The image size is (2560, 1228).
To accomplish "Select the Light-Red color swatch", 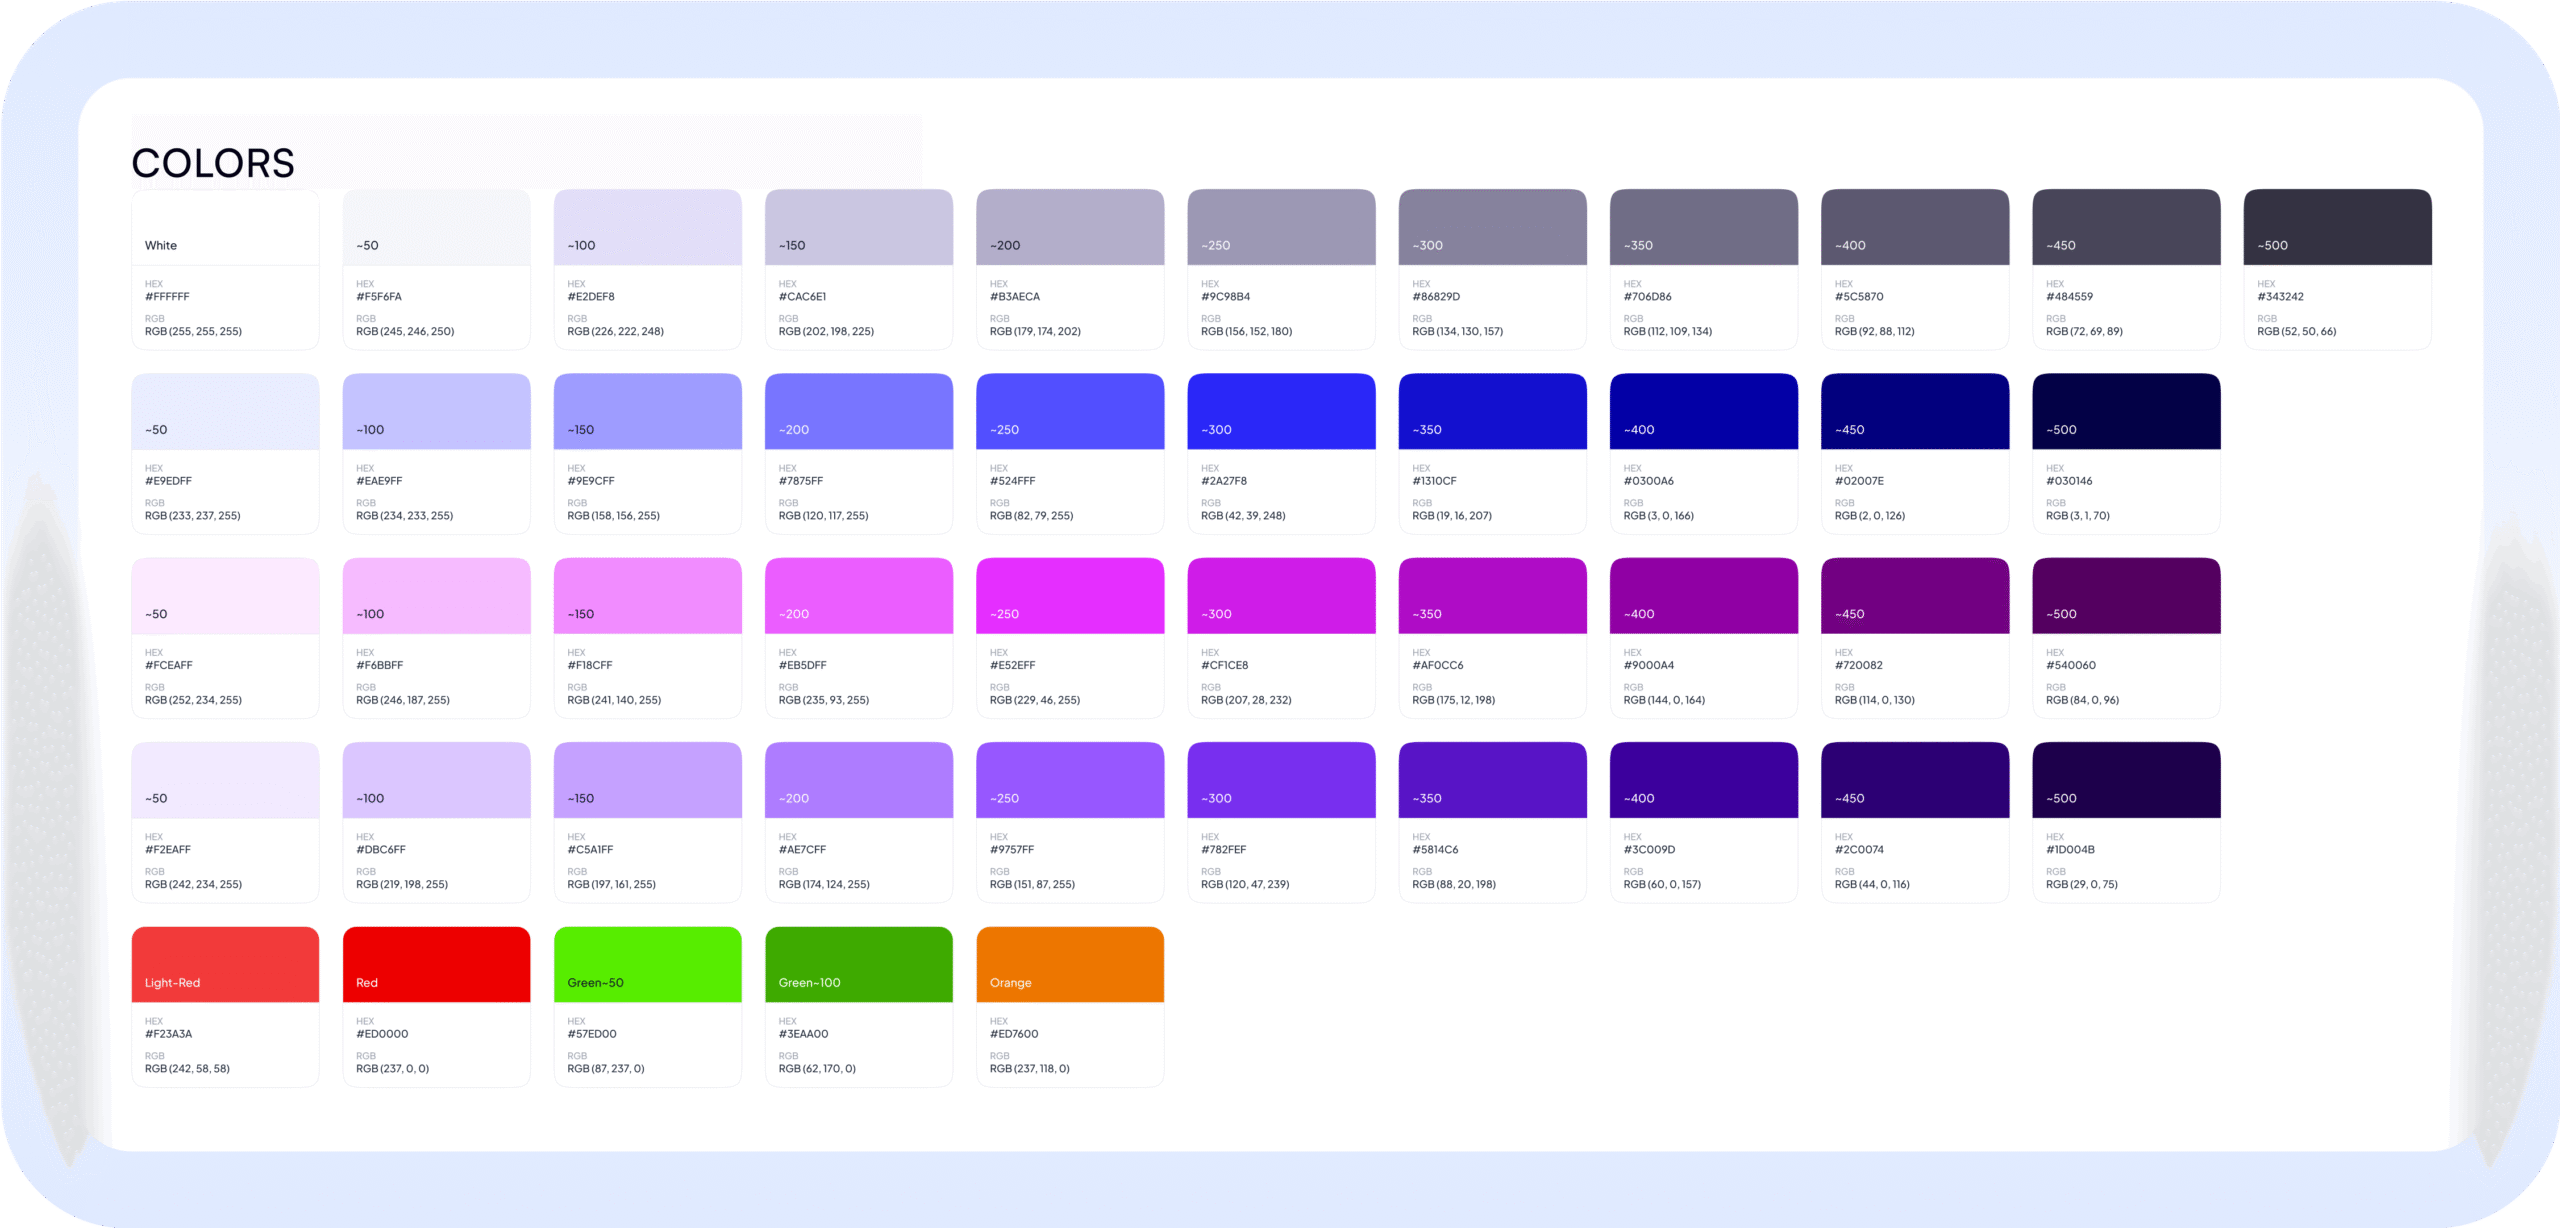I will tap(225, 964).
